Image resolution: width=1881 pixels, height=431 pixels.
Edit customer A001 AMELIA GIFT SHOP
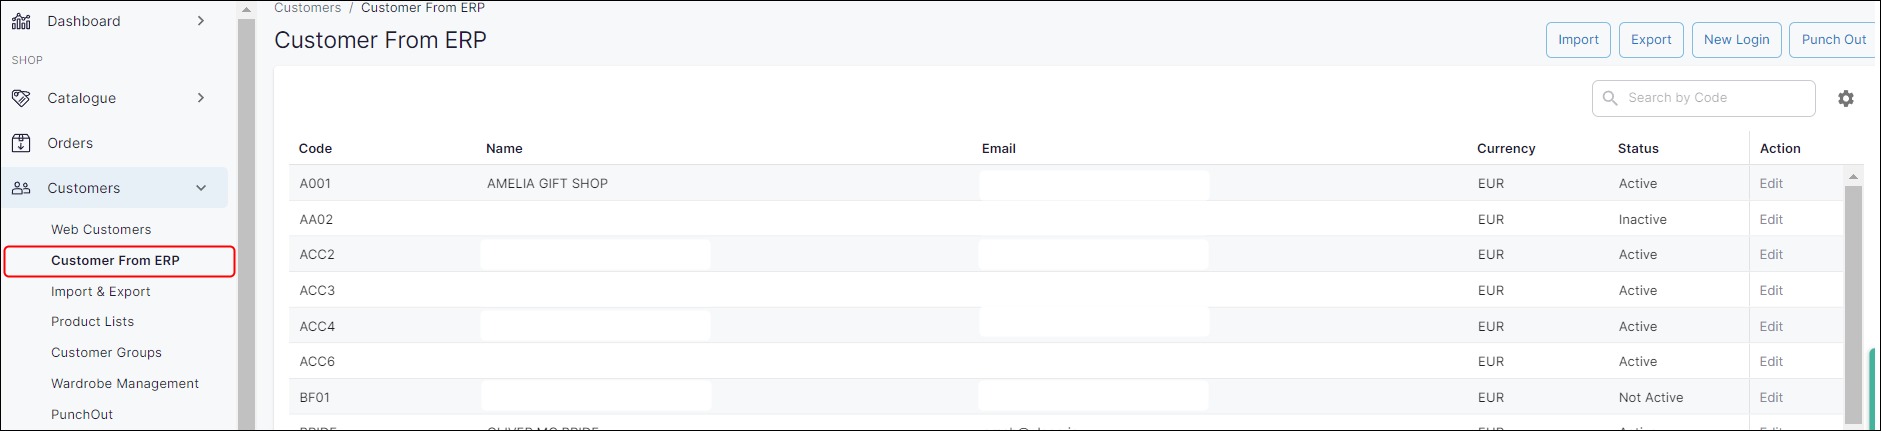click(1771, 183)
